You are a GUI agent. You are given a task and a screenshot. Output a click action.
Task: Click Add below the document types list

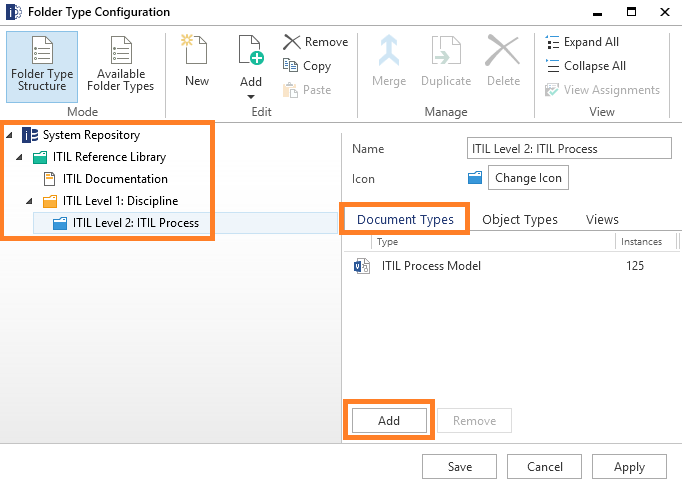(389, 421)
